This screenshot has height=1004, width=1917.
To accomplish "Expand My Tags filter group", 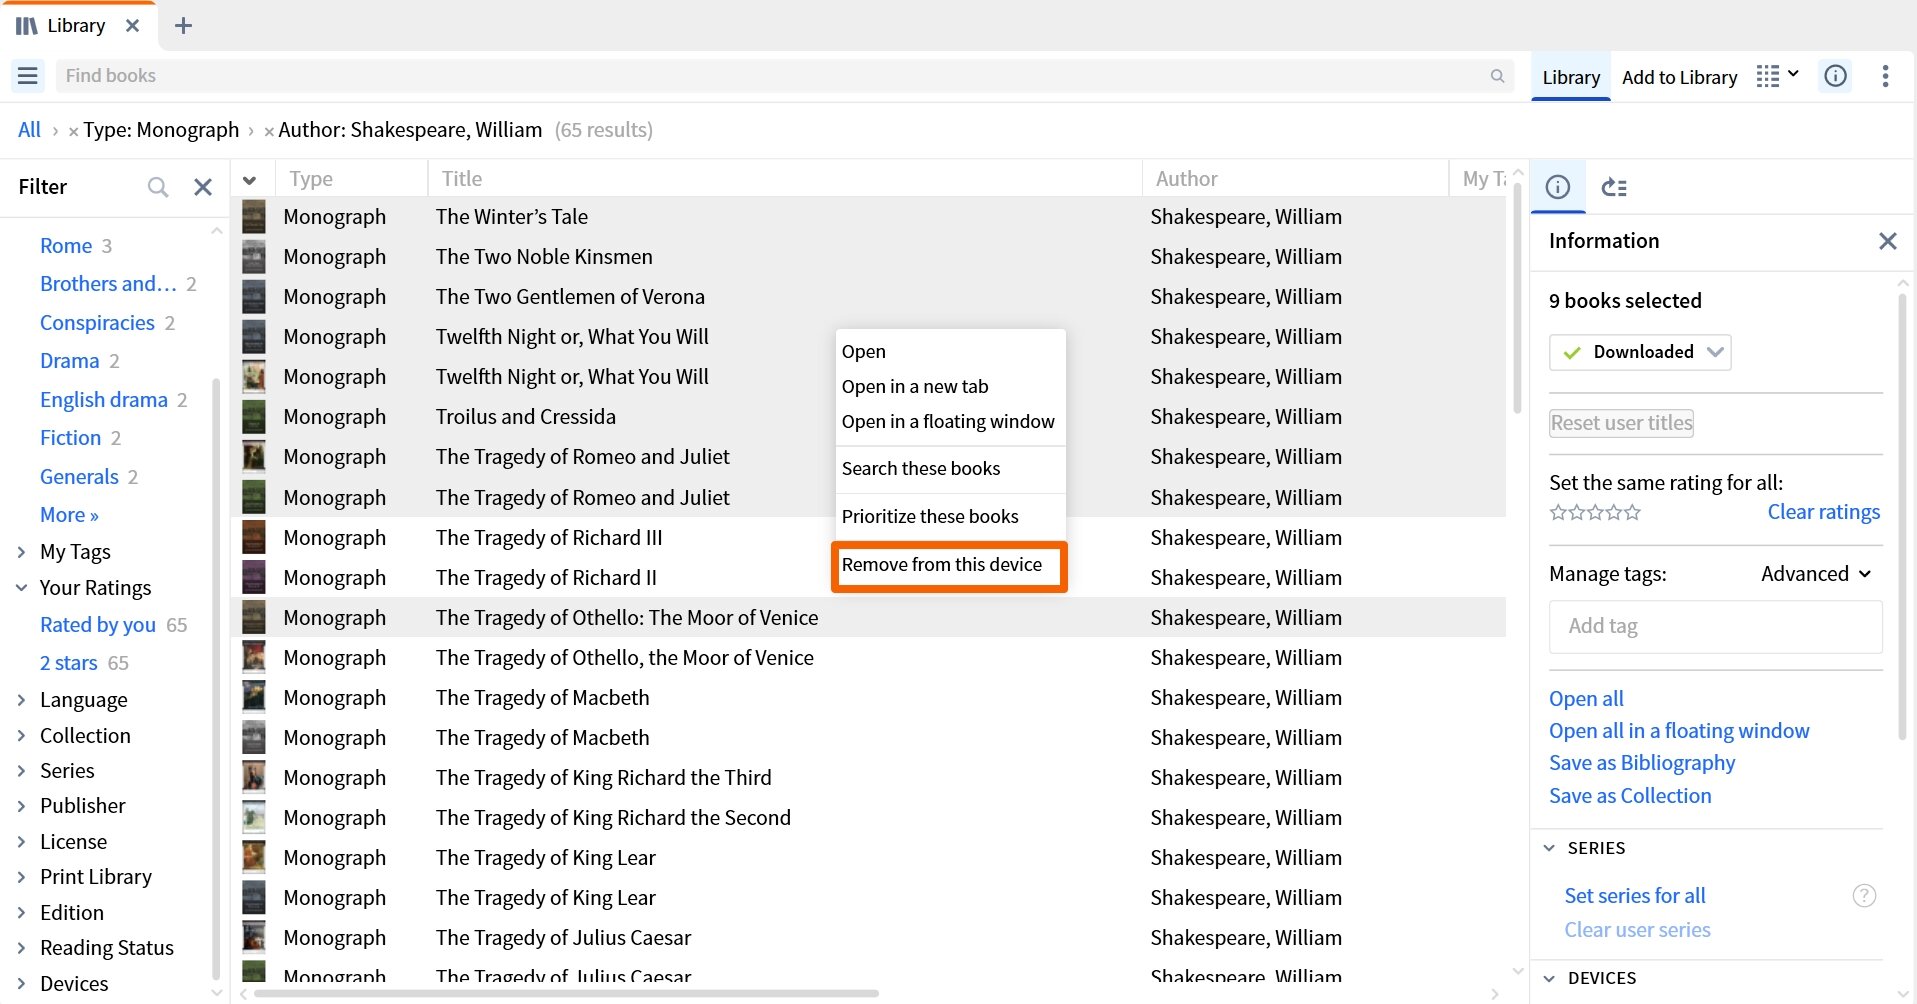I will tap(21, 552).
